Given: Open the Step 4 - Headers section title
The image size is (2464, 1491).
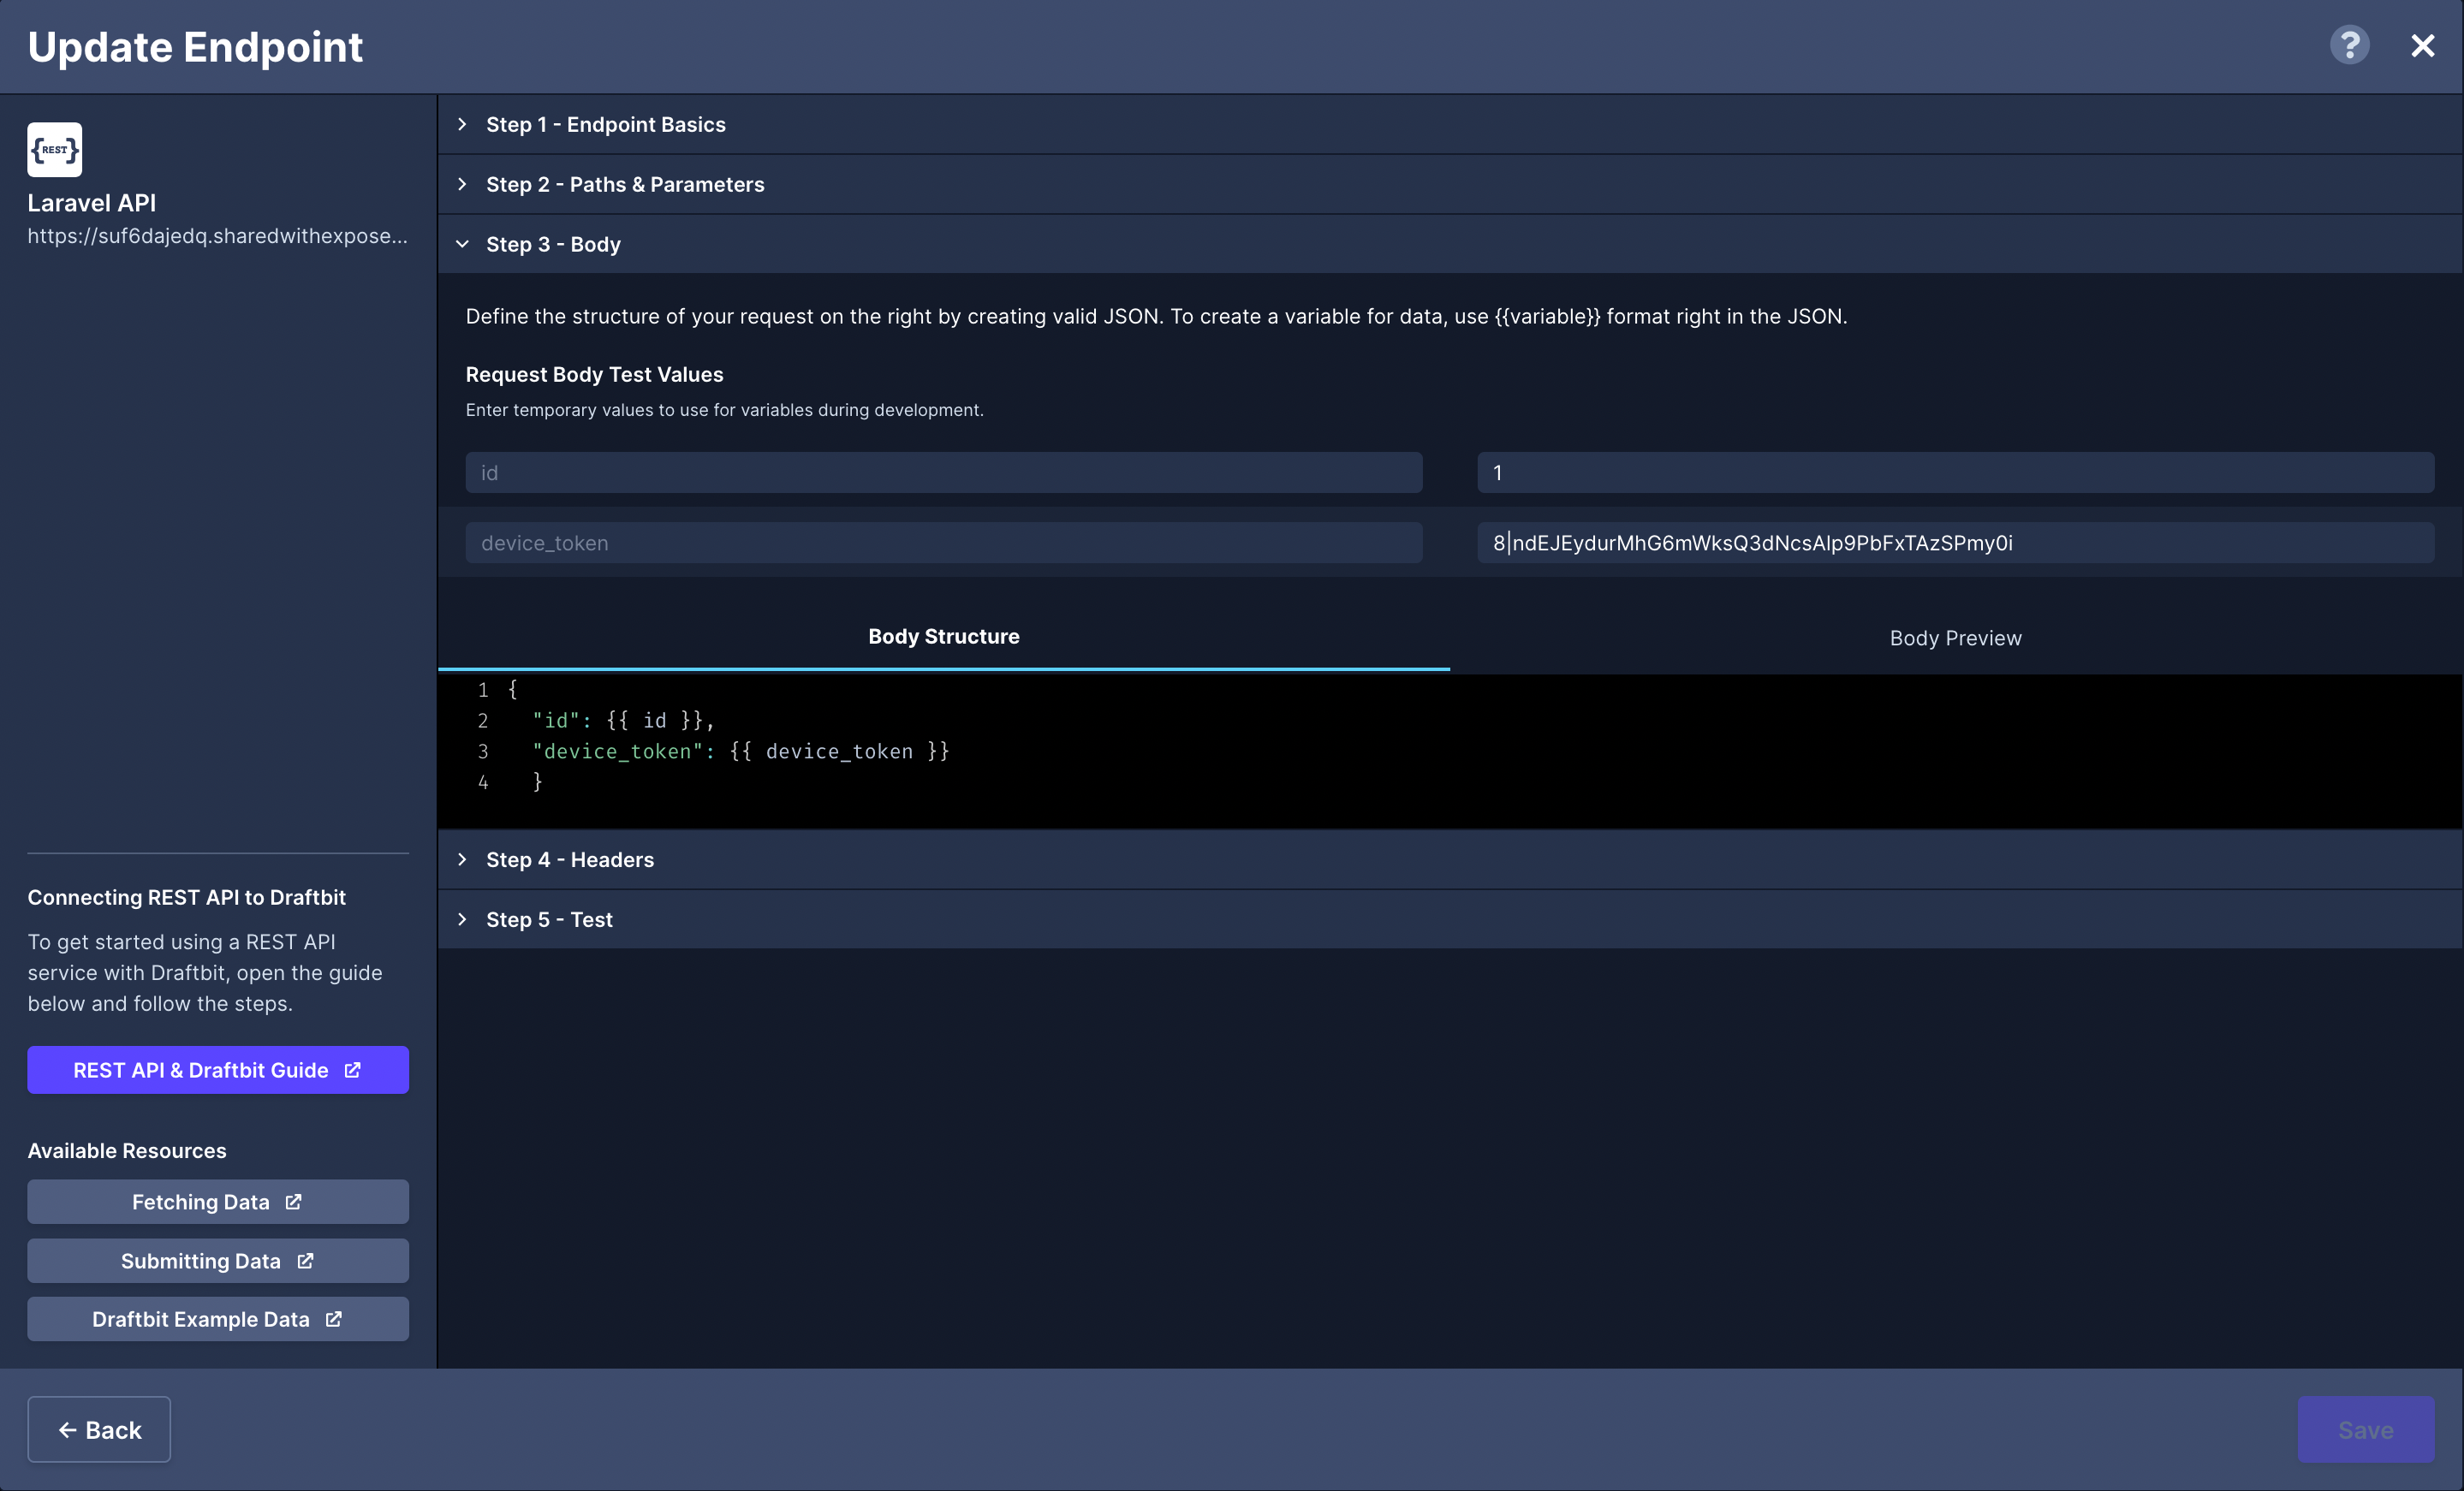Looking at the screenshot, I should (x=570, y=859).
